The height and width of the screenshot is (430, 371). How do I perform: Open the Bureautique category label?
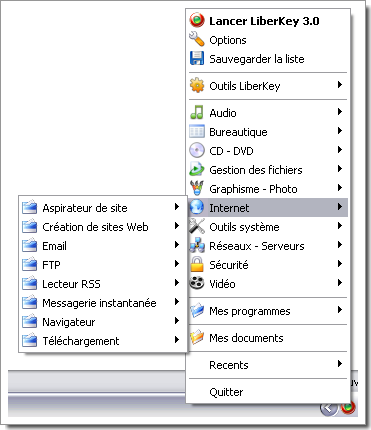coord(238,132)
